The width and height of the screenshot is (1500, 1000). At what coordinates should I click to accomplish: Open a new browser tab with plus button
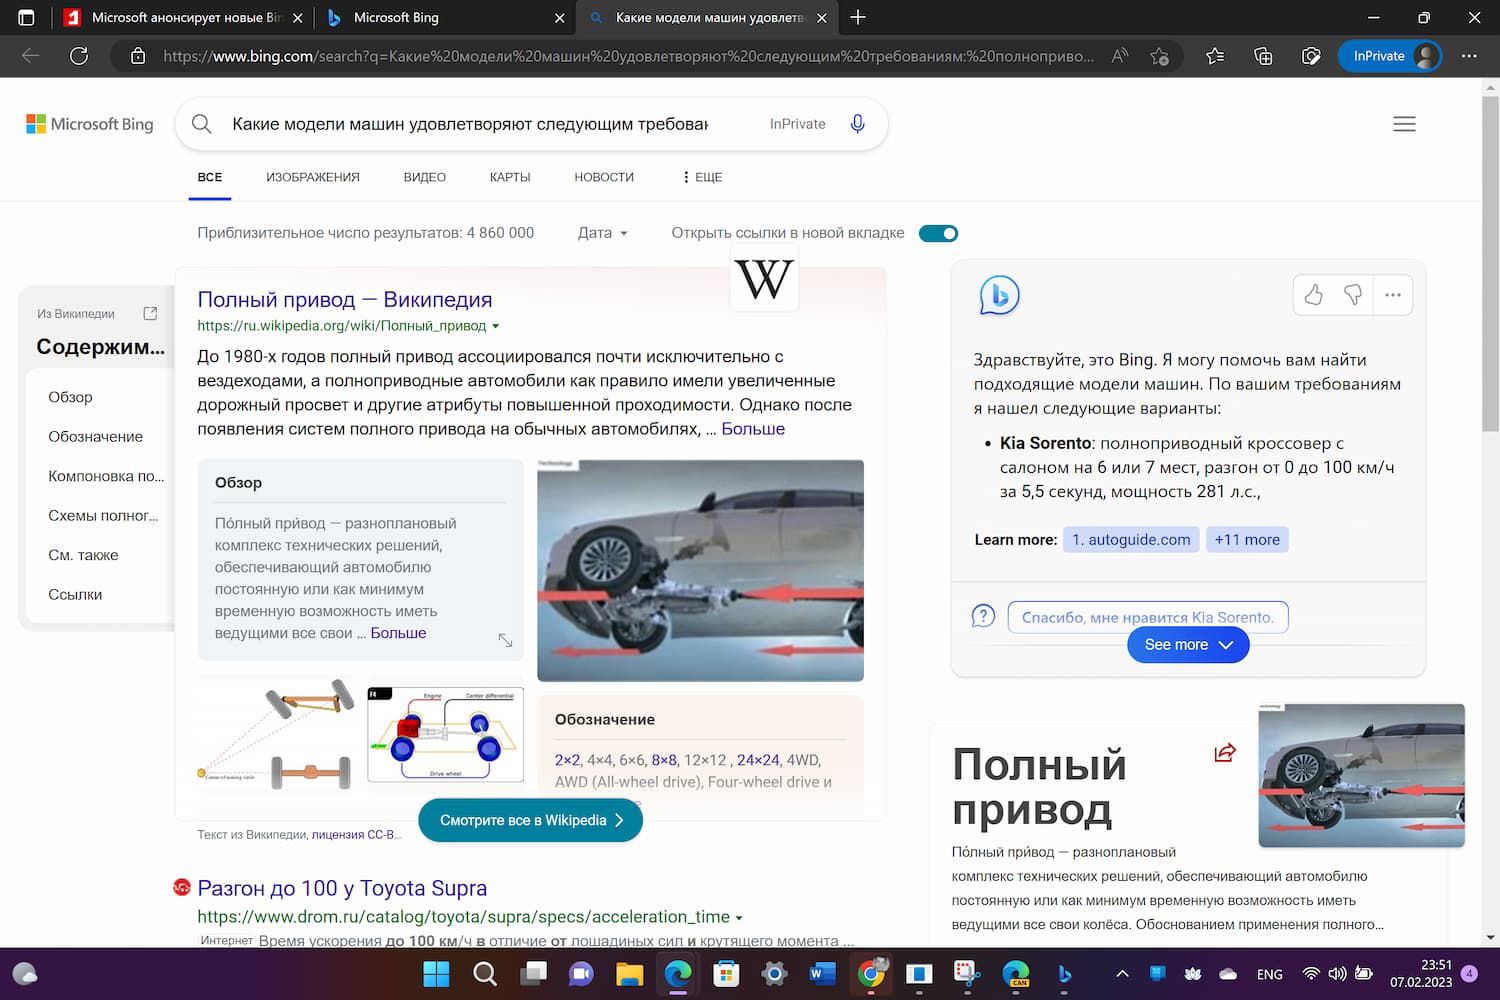(858, 17)
